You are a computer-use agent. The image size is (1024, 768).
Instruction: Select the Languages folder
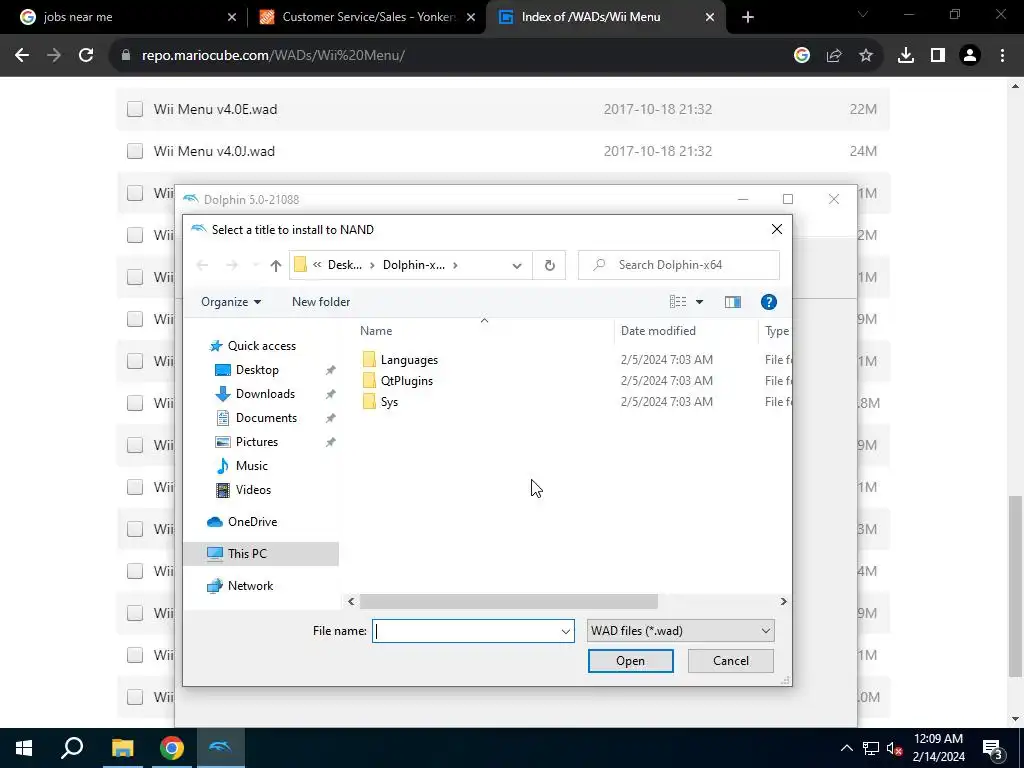(409, 360)
